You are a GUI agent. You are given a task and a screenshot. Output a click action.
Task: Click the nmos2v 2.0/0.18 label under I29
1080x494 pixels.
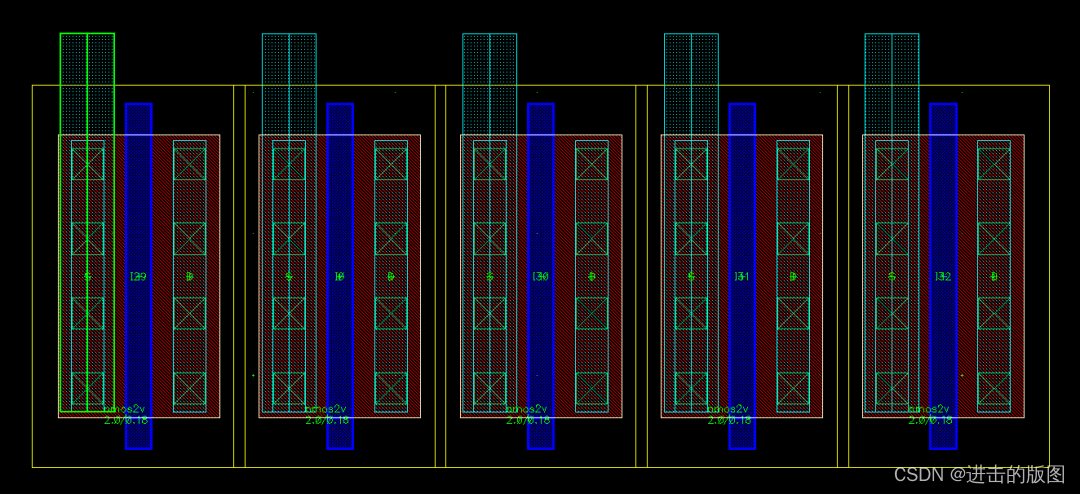(x=125, y=414)
